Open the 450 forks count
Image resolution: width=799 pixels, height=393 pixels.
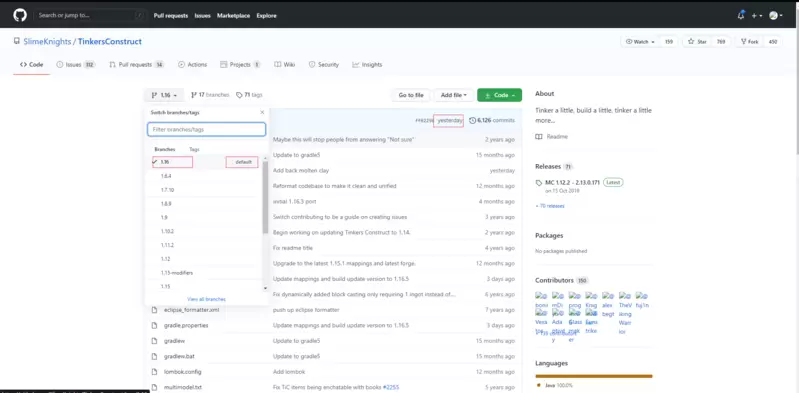(x=773, y=42)
